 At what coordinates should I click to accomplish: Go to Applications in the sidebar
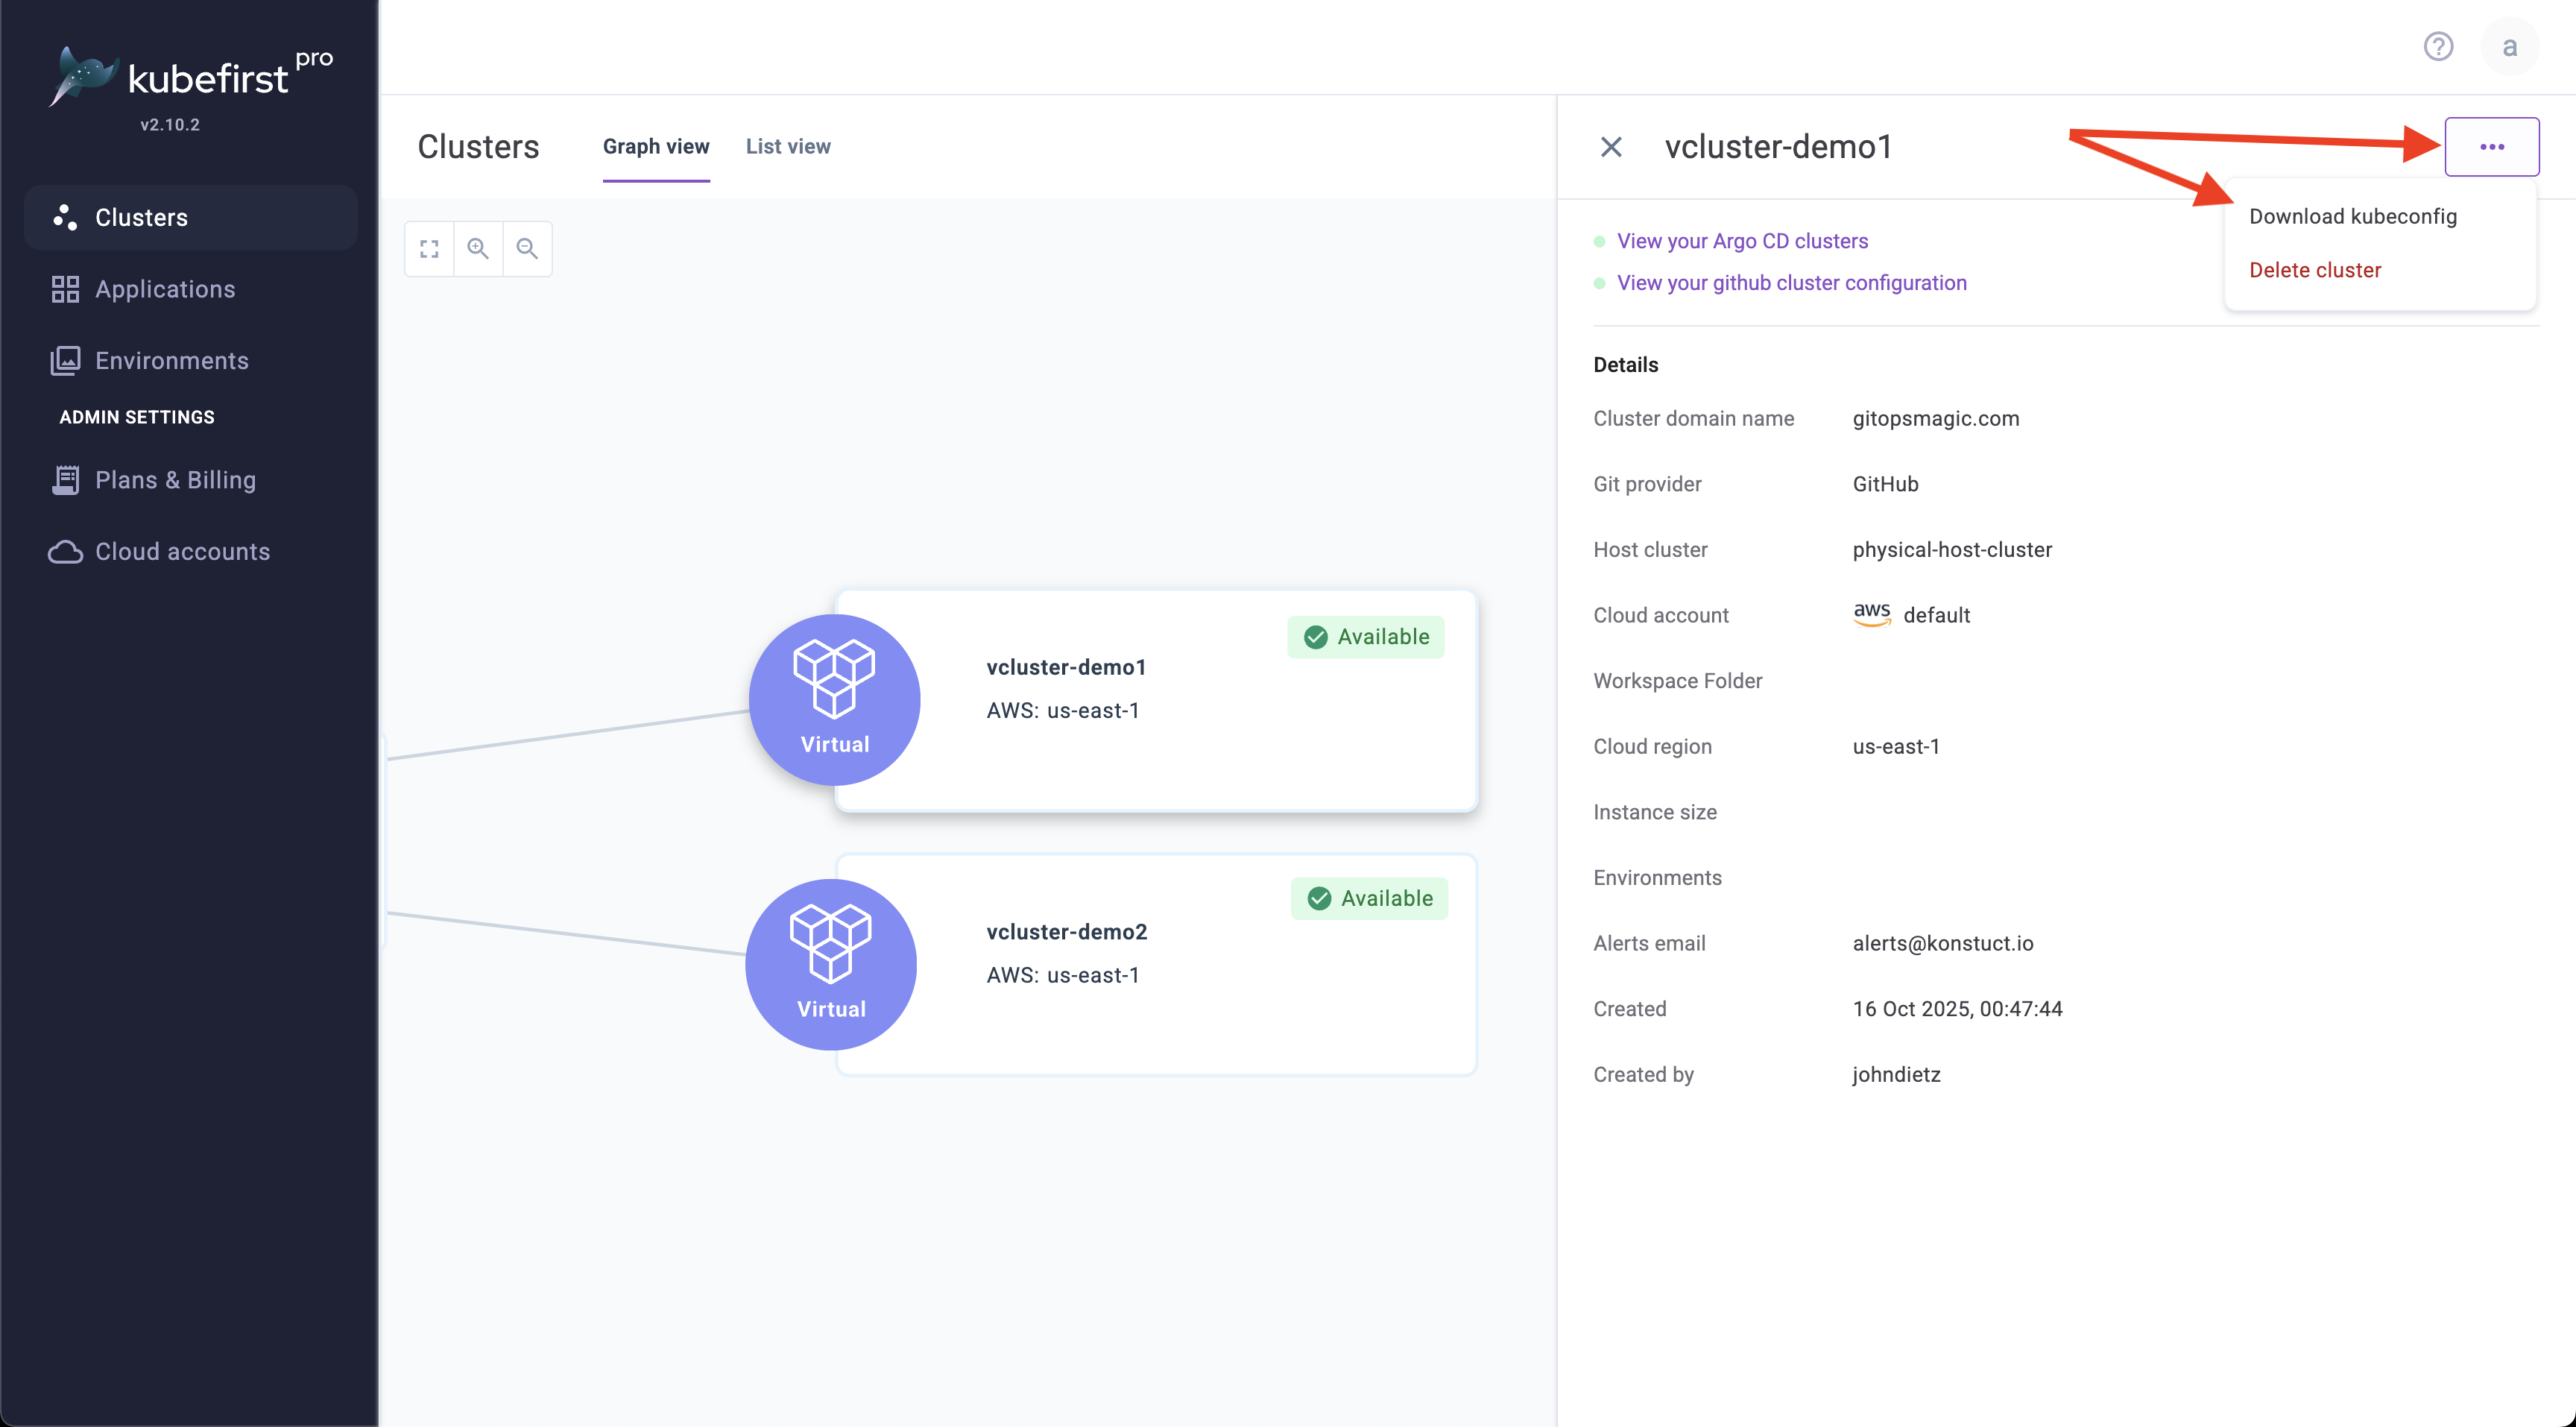(x=165, y=289)
